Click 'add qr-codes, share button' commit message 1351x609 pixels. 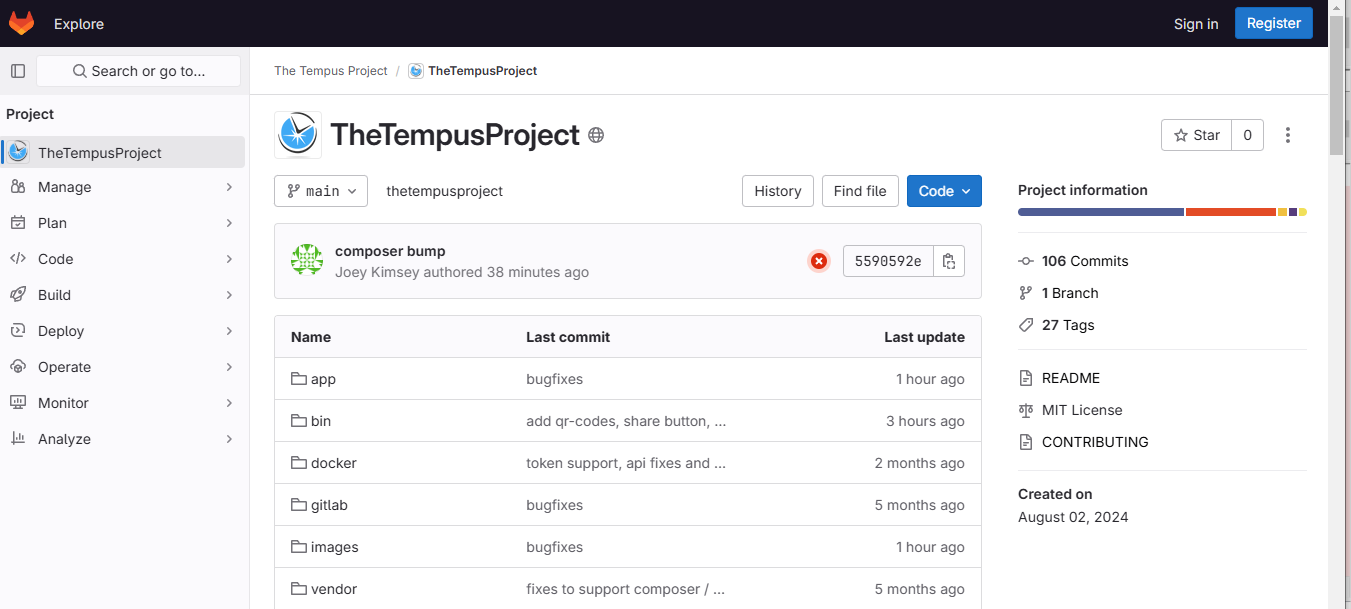pos(626,421)
